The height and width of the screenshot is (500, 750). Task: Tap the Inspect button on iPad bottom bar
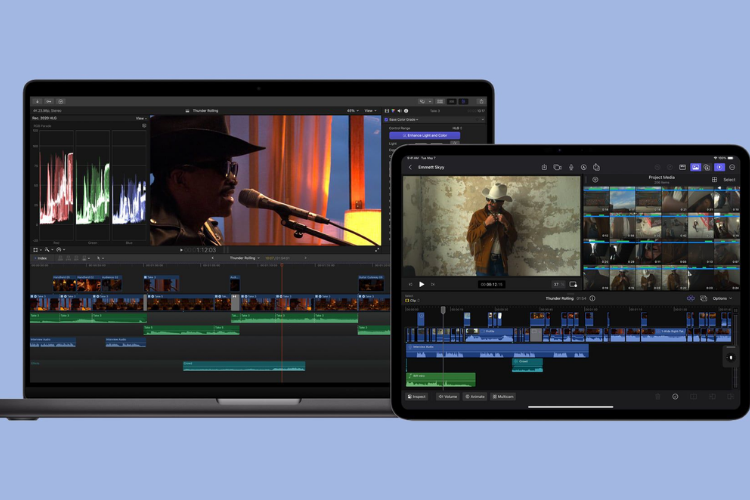click(x=417, y=397)
